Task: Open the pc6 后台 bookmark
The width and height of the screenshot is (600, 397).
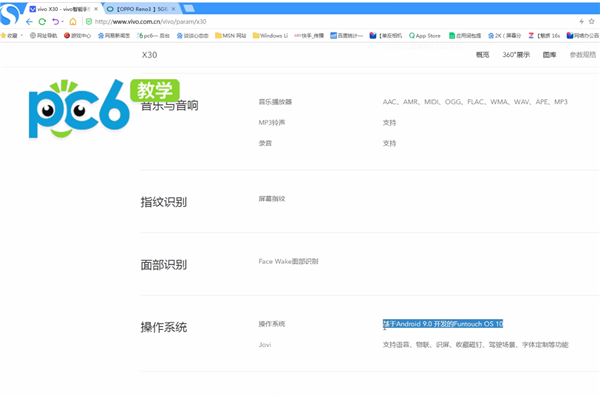Action: 153,36
